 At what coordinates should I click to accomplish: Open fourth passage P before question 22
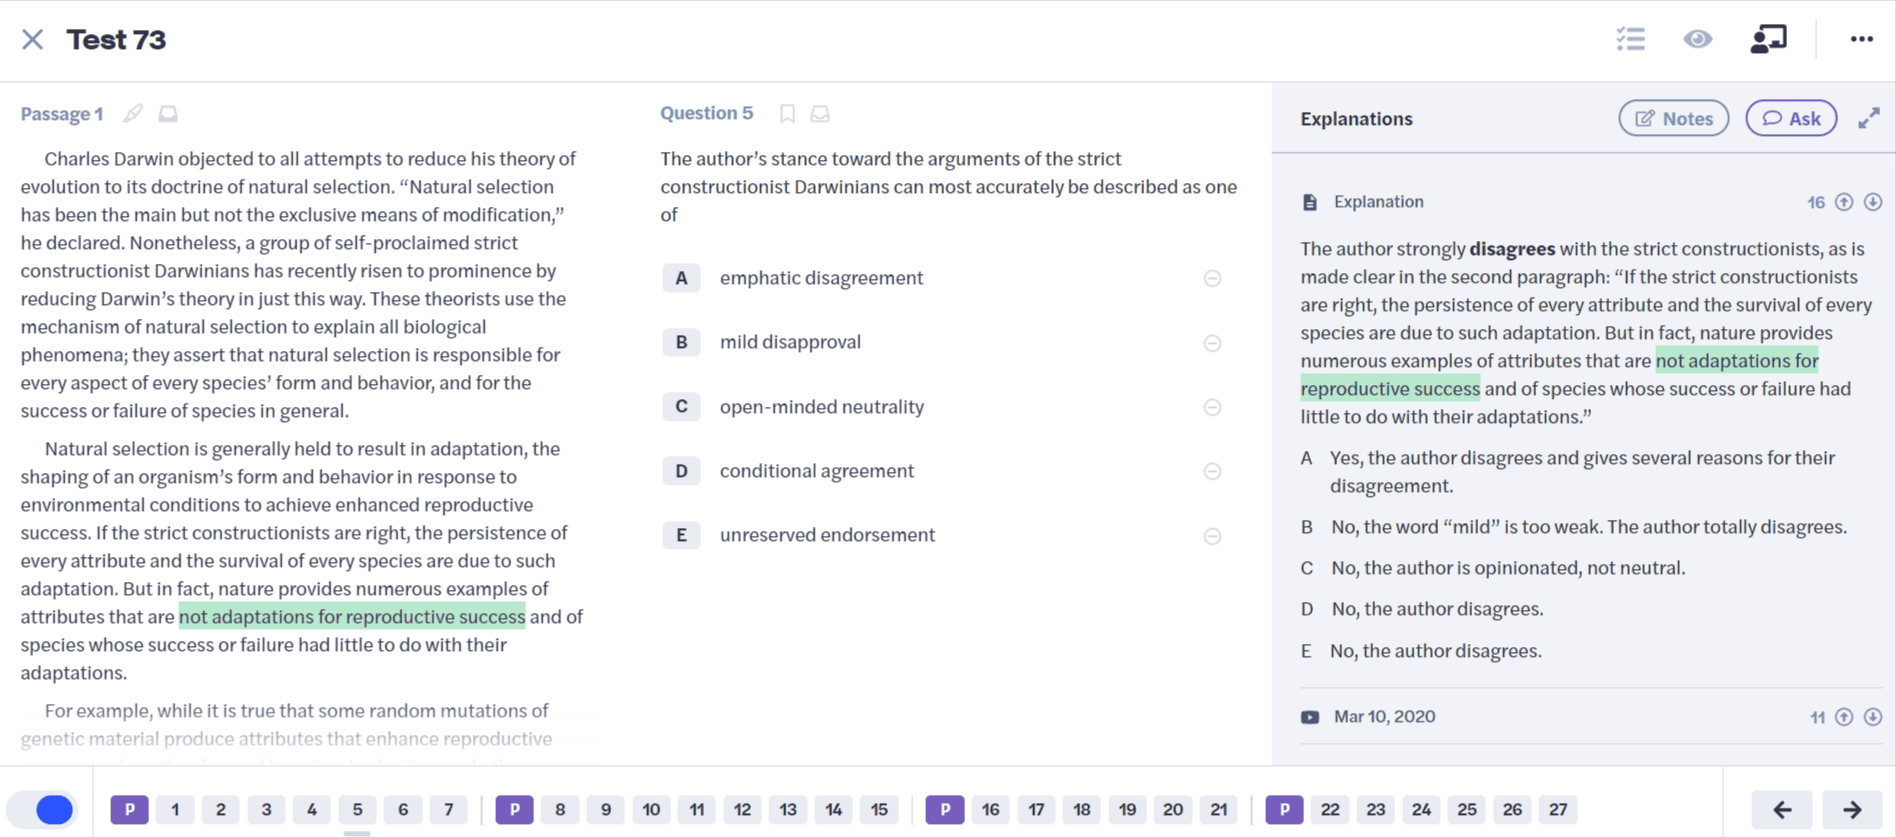(1285, 809)
